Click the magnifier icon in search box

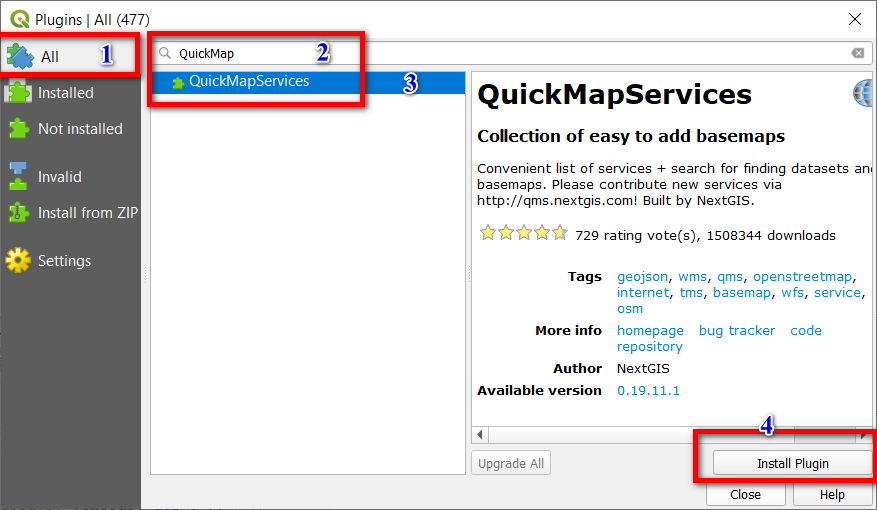(x=164, y=53)
